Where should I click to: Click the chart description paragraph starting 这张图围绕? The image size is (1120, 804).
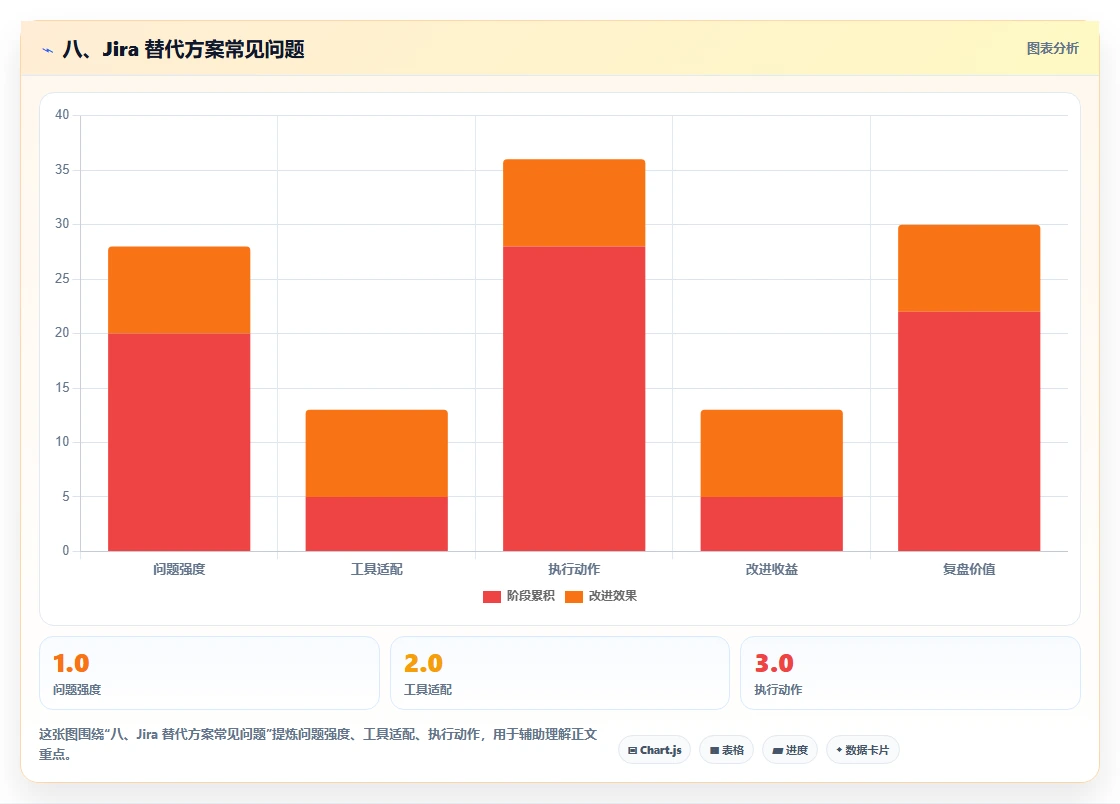click(318, 744)
